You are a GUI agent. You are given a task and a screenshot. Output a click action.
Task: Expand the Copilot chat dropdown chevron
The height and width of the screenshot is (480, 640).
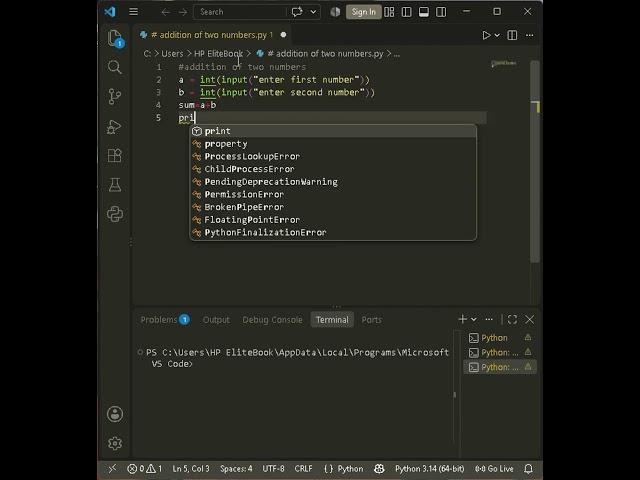click(313, 12)
